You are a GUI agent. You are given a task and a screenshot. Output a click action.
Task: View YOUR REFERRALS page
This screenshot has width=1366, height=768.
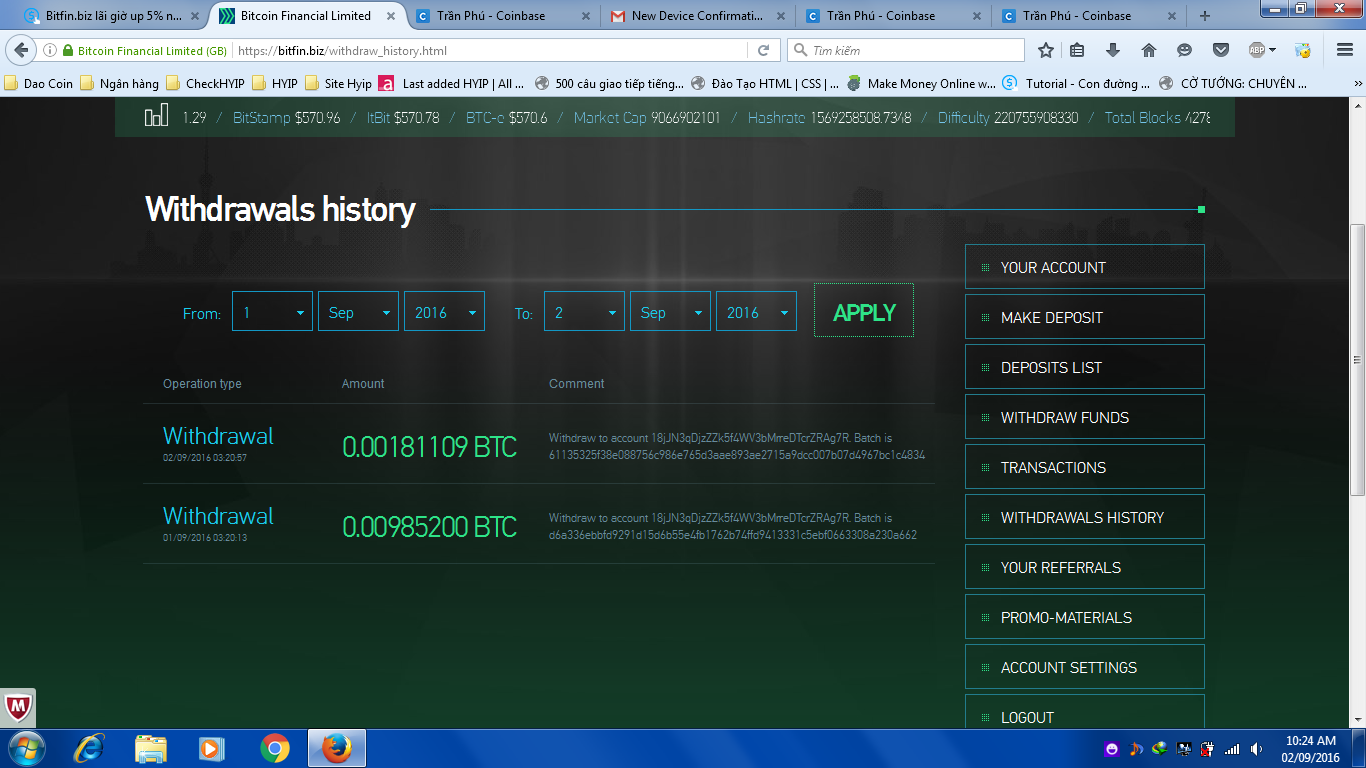(1085, 567)
